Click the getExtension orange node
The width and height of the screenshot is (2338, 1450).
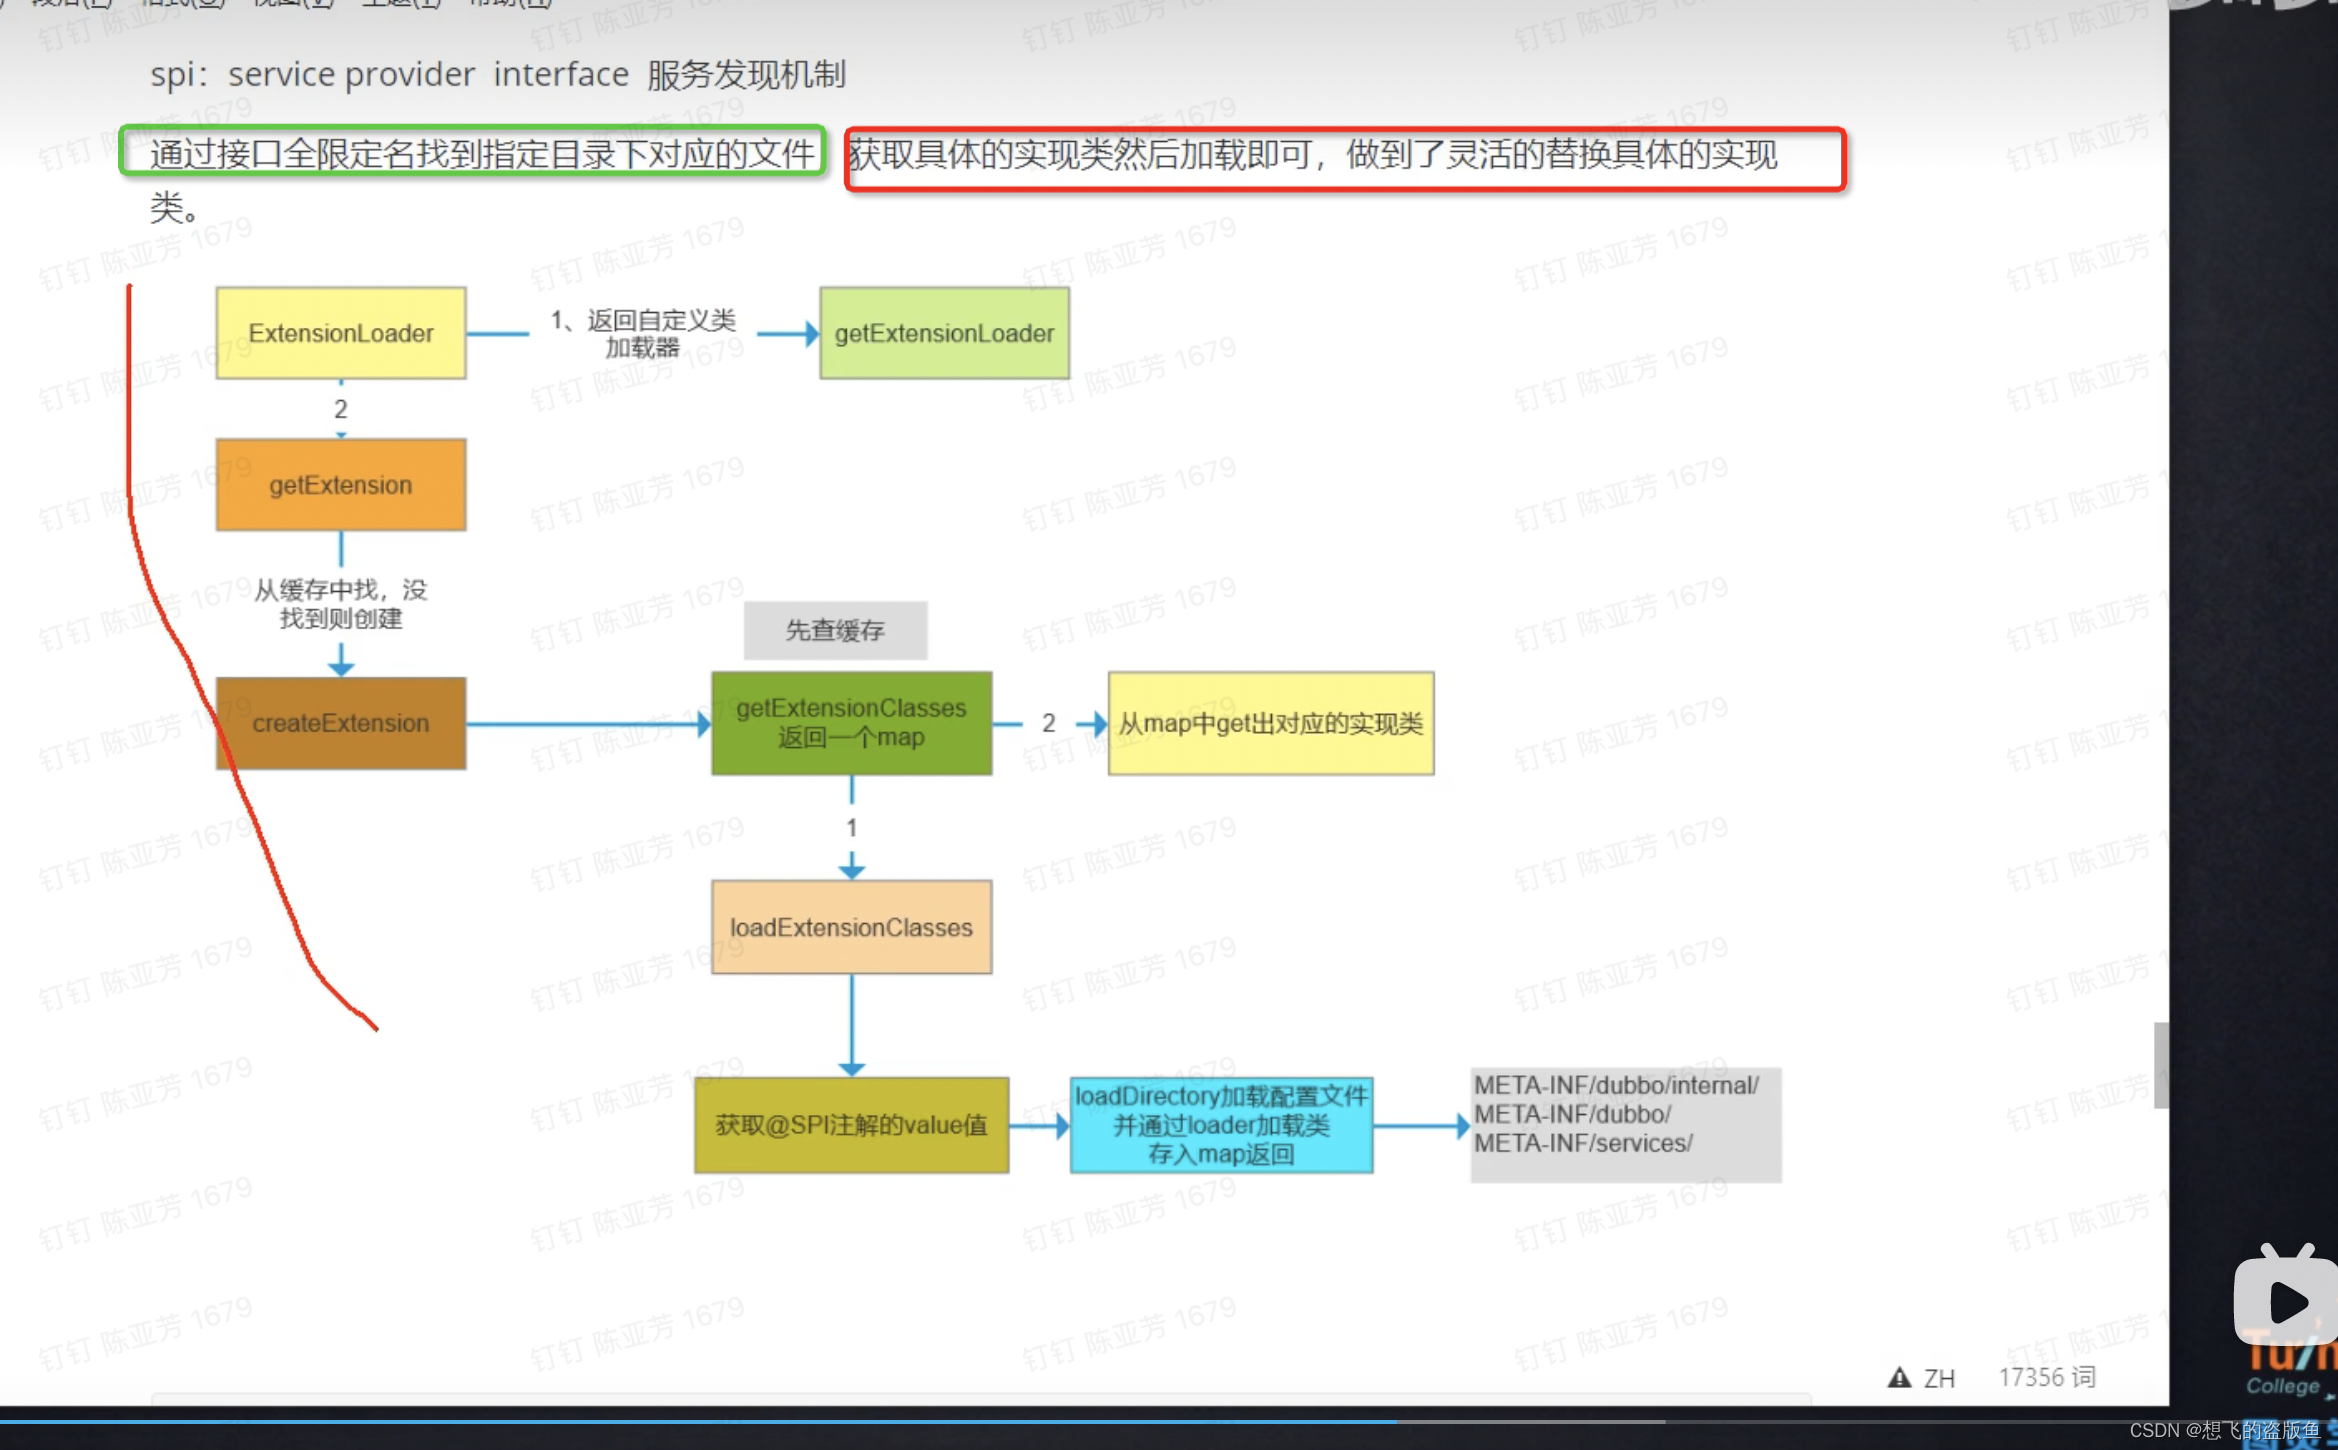coord(341,484)
